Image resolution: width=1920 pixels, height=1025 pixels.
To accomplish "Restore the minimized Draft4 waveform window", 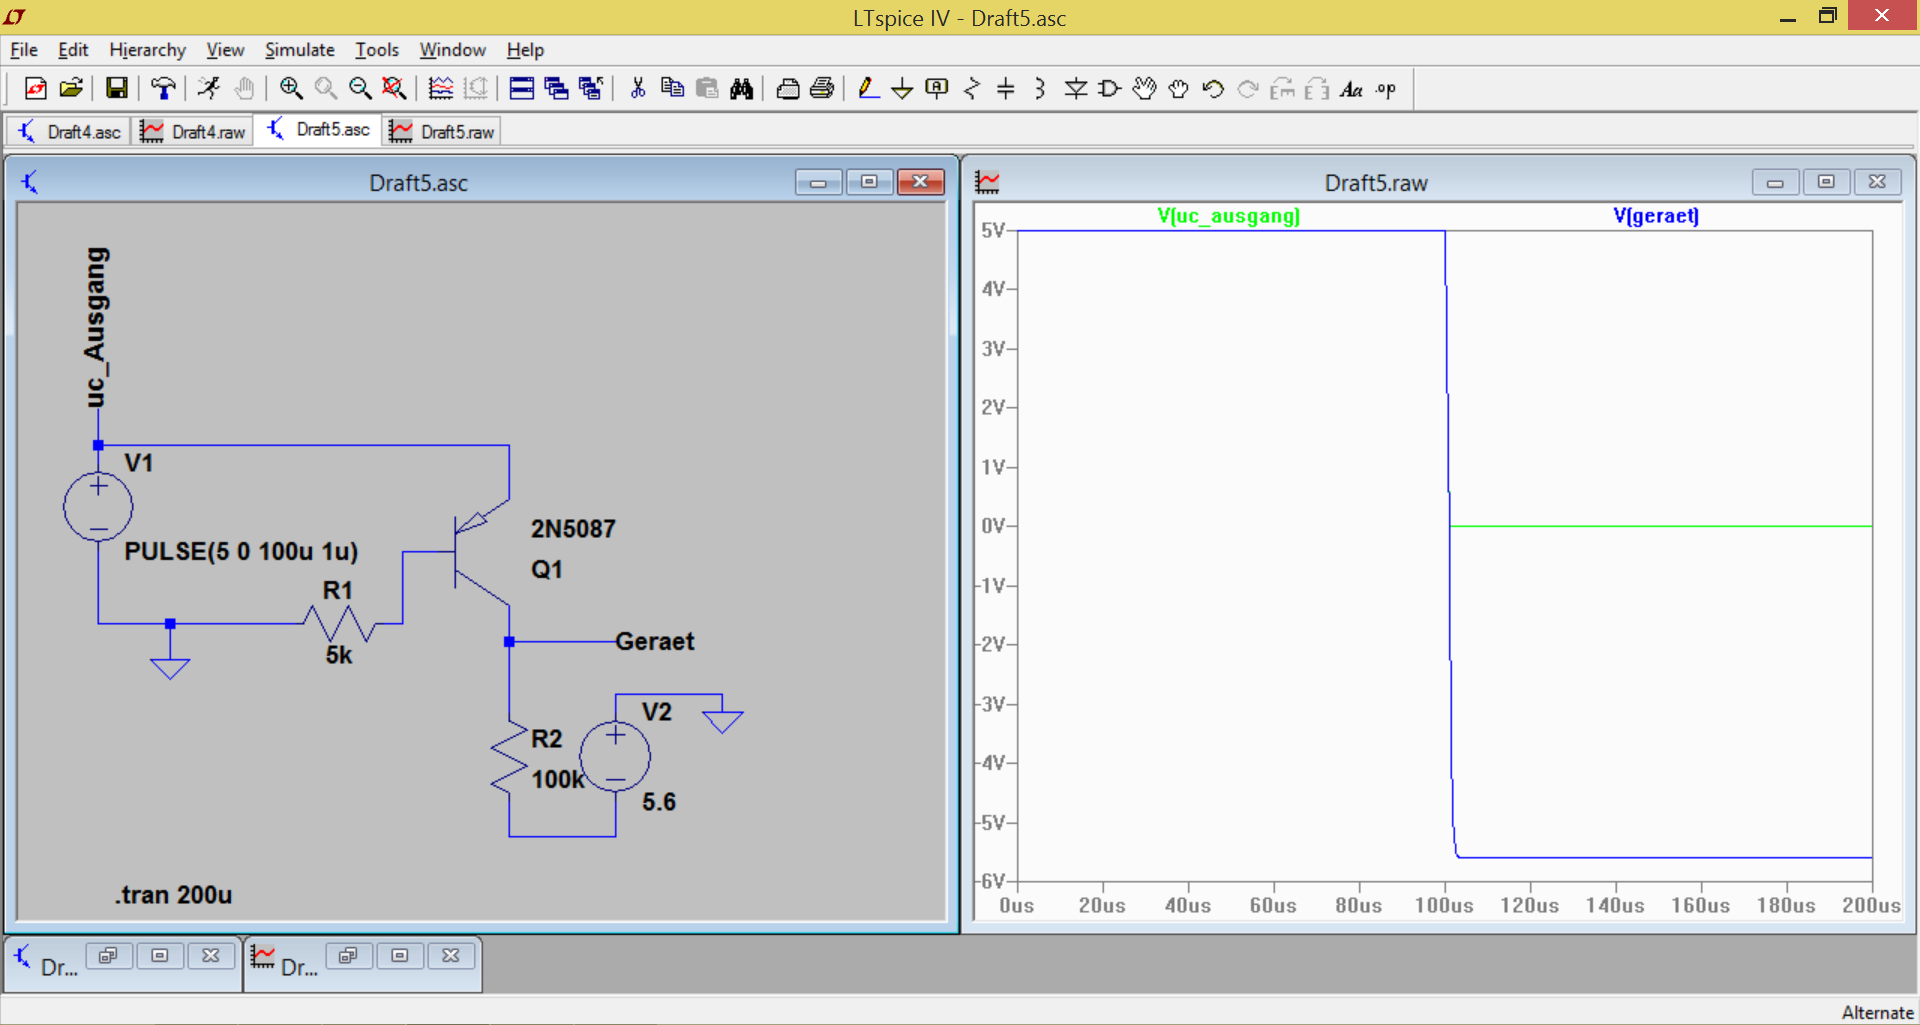I will coord(348,956).
